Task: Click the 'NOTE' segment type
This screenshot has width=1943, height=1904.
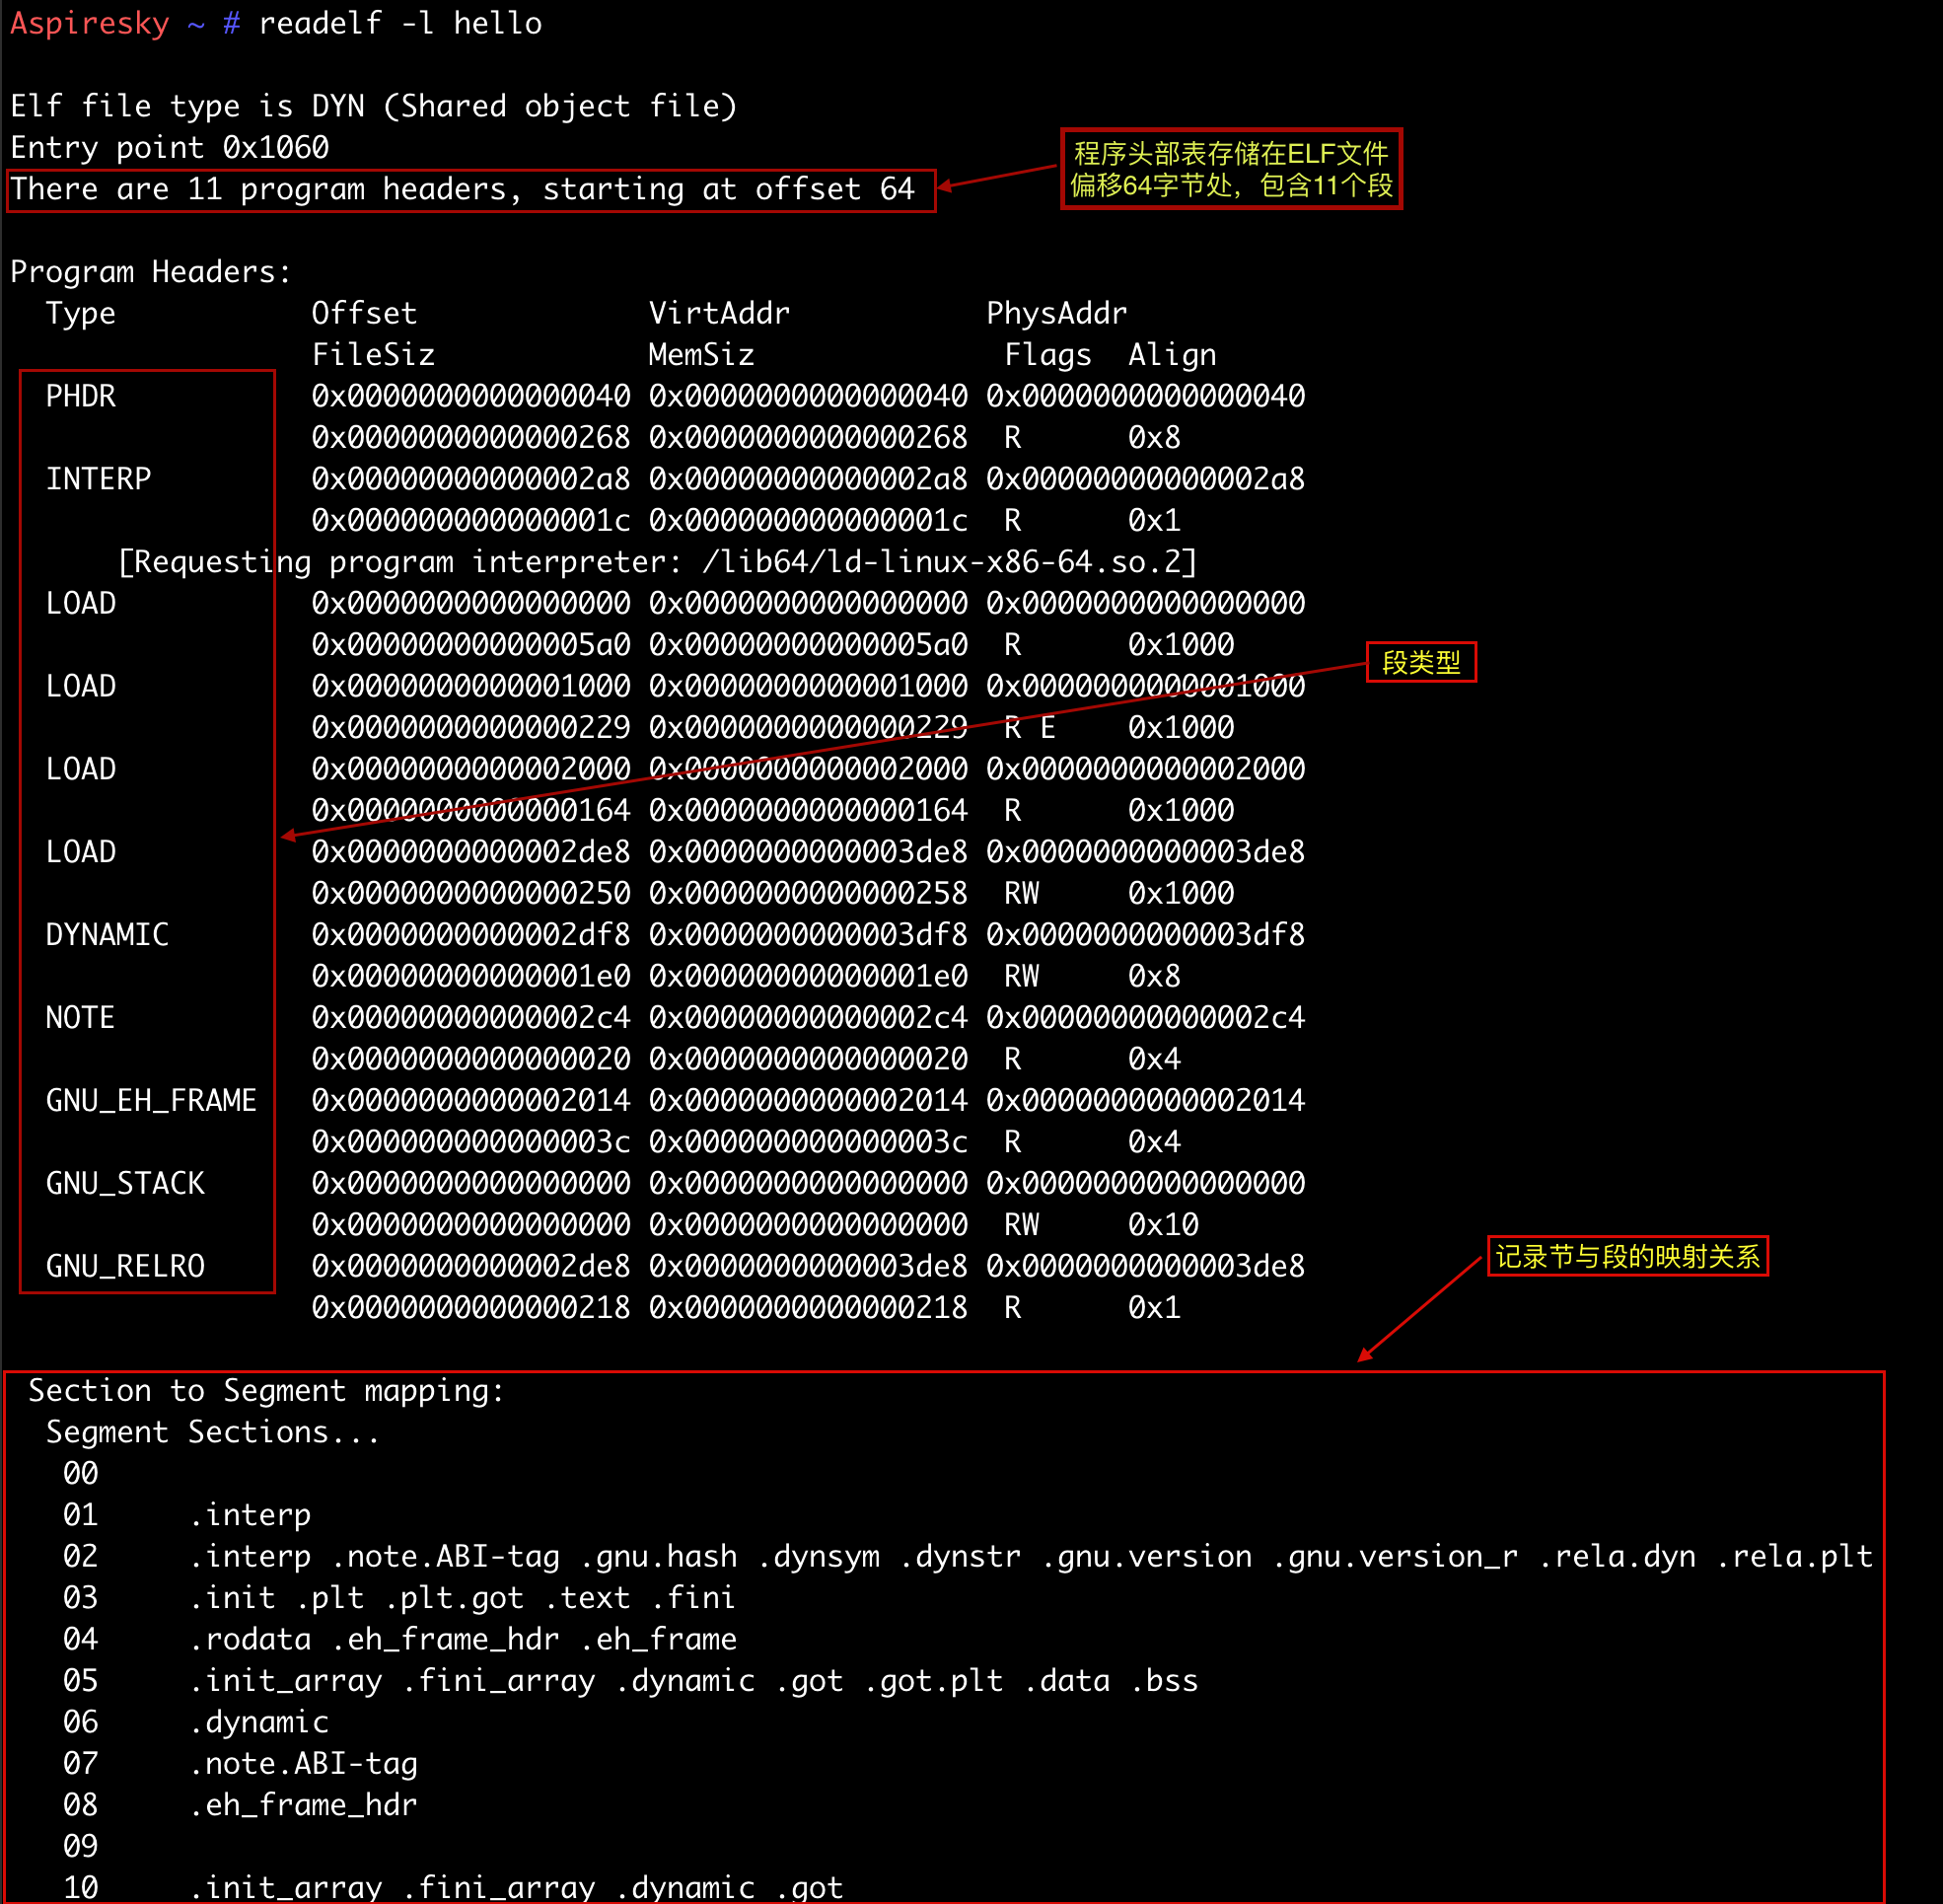Action: [x=81, y=1017]
